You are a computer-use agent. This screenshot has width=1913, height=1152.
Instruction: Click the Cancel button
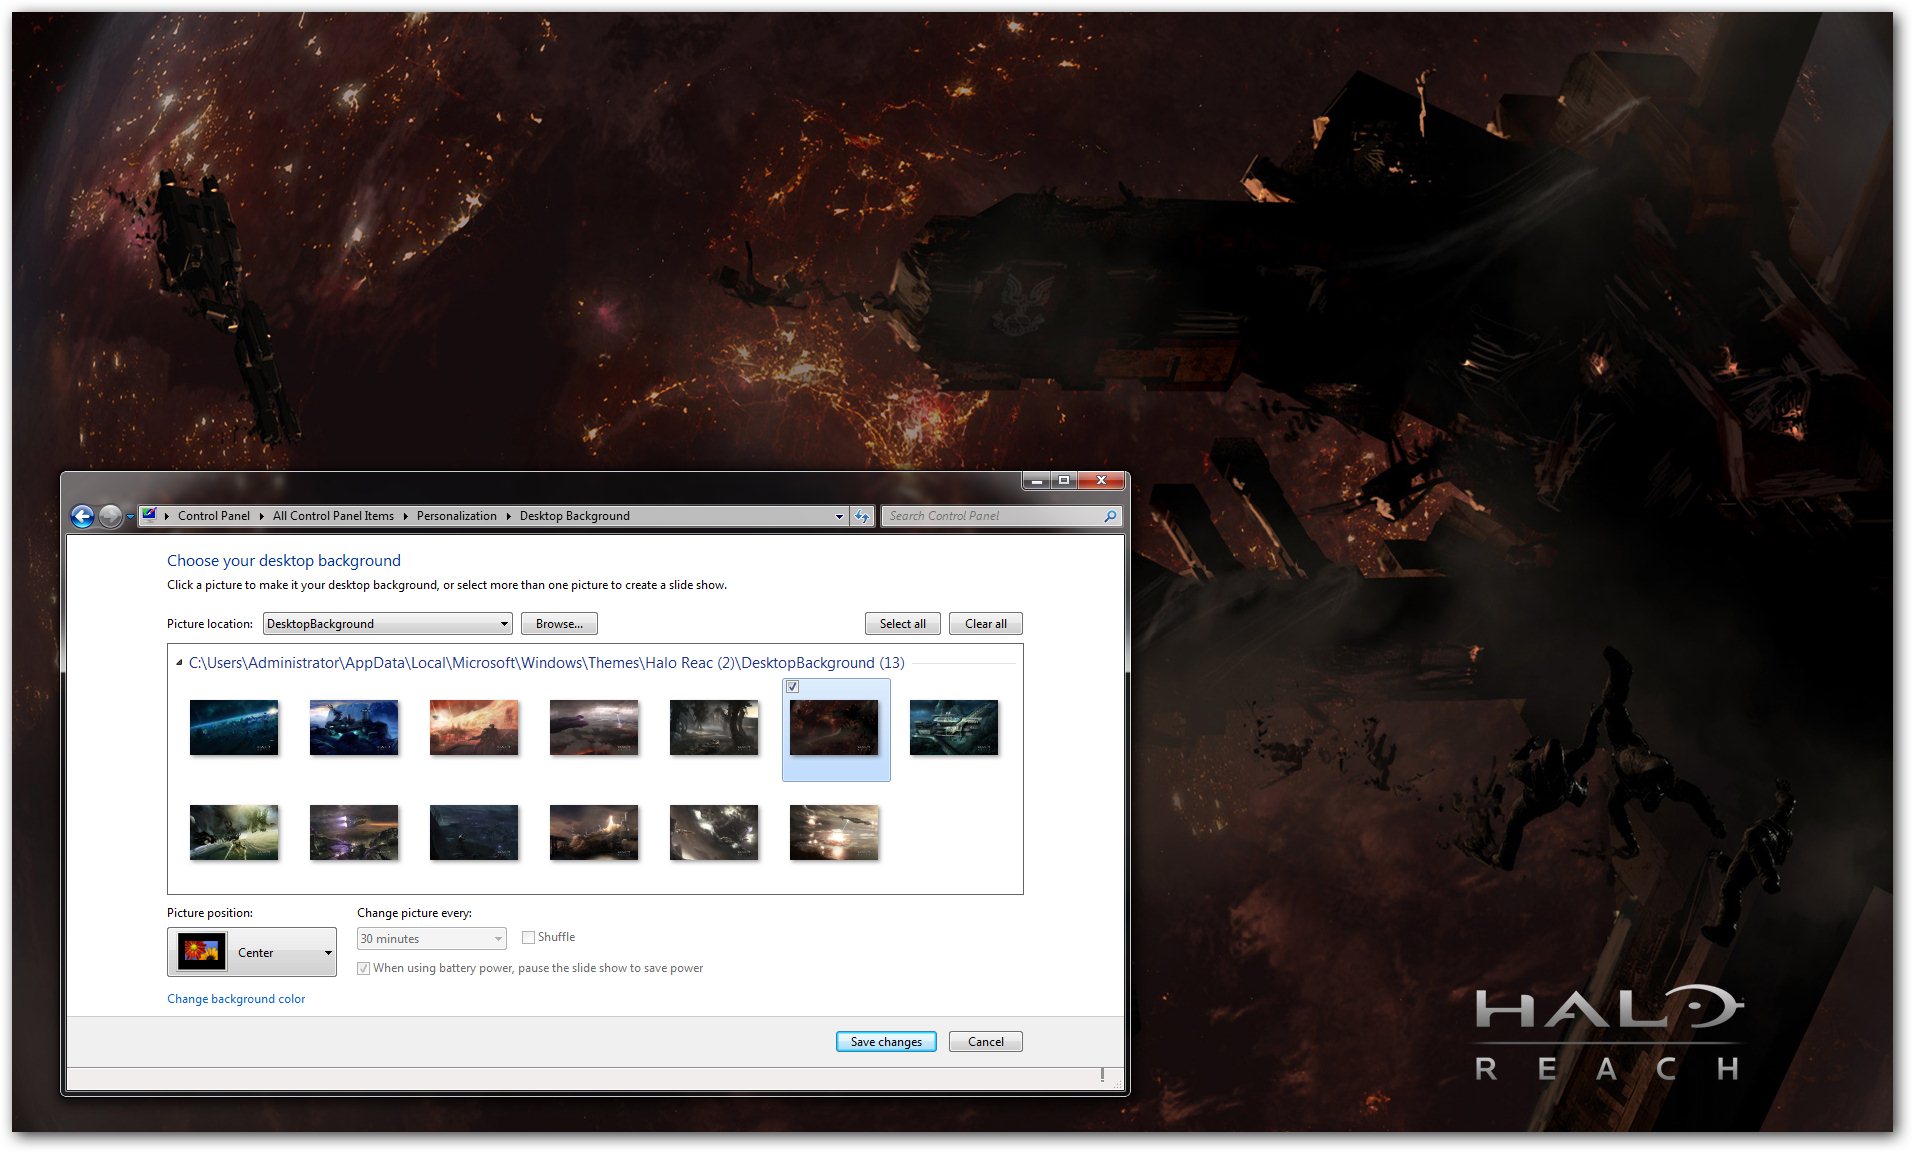coord(985,1042)
